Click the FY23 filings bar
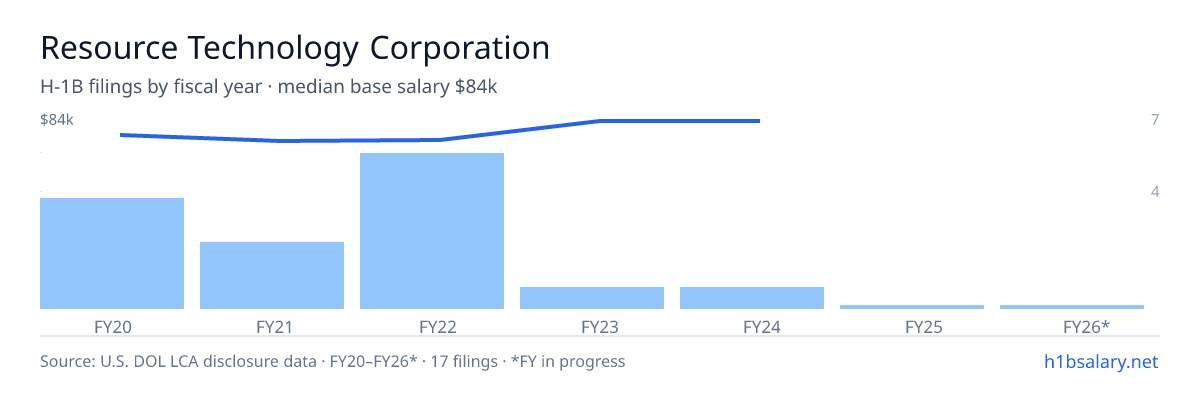The width and height of the screenshot is (1200, 400). click(x=592, y=298)
